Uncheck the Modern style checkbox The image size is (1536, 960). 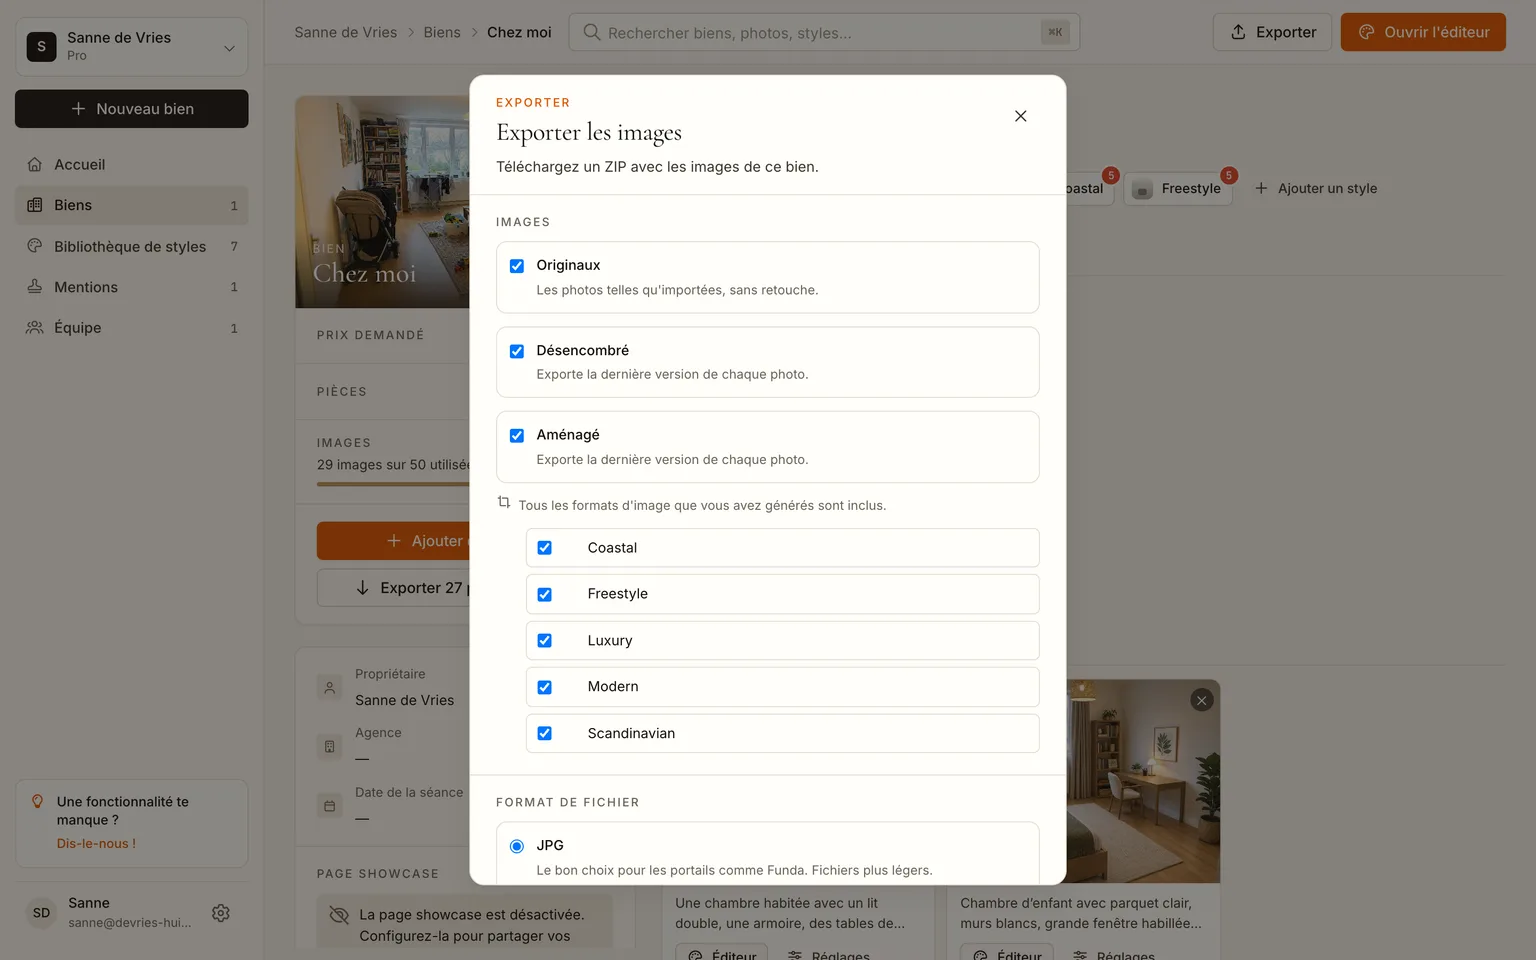click(545, 688)
